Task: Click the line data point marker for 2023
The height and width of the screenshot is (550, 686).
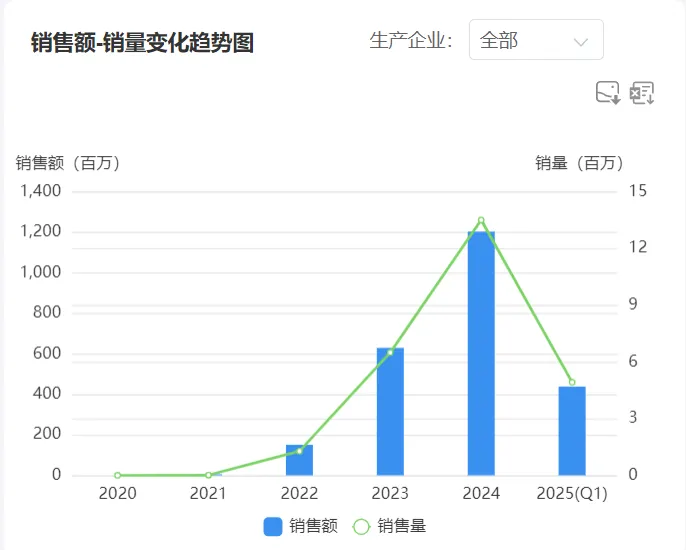Action: pos(390,352)
